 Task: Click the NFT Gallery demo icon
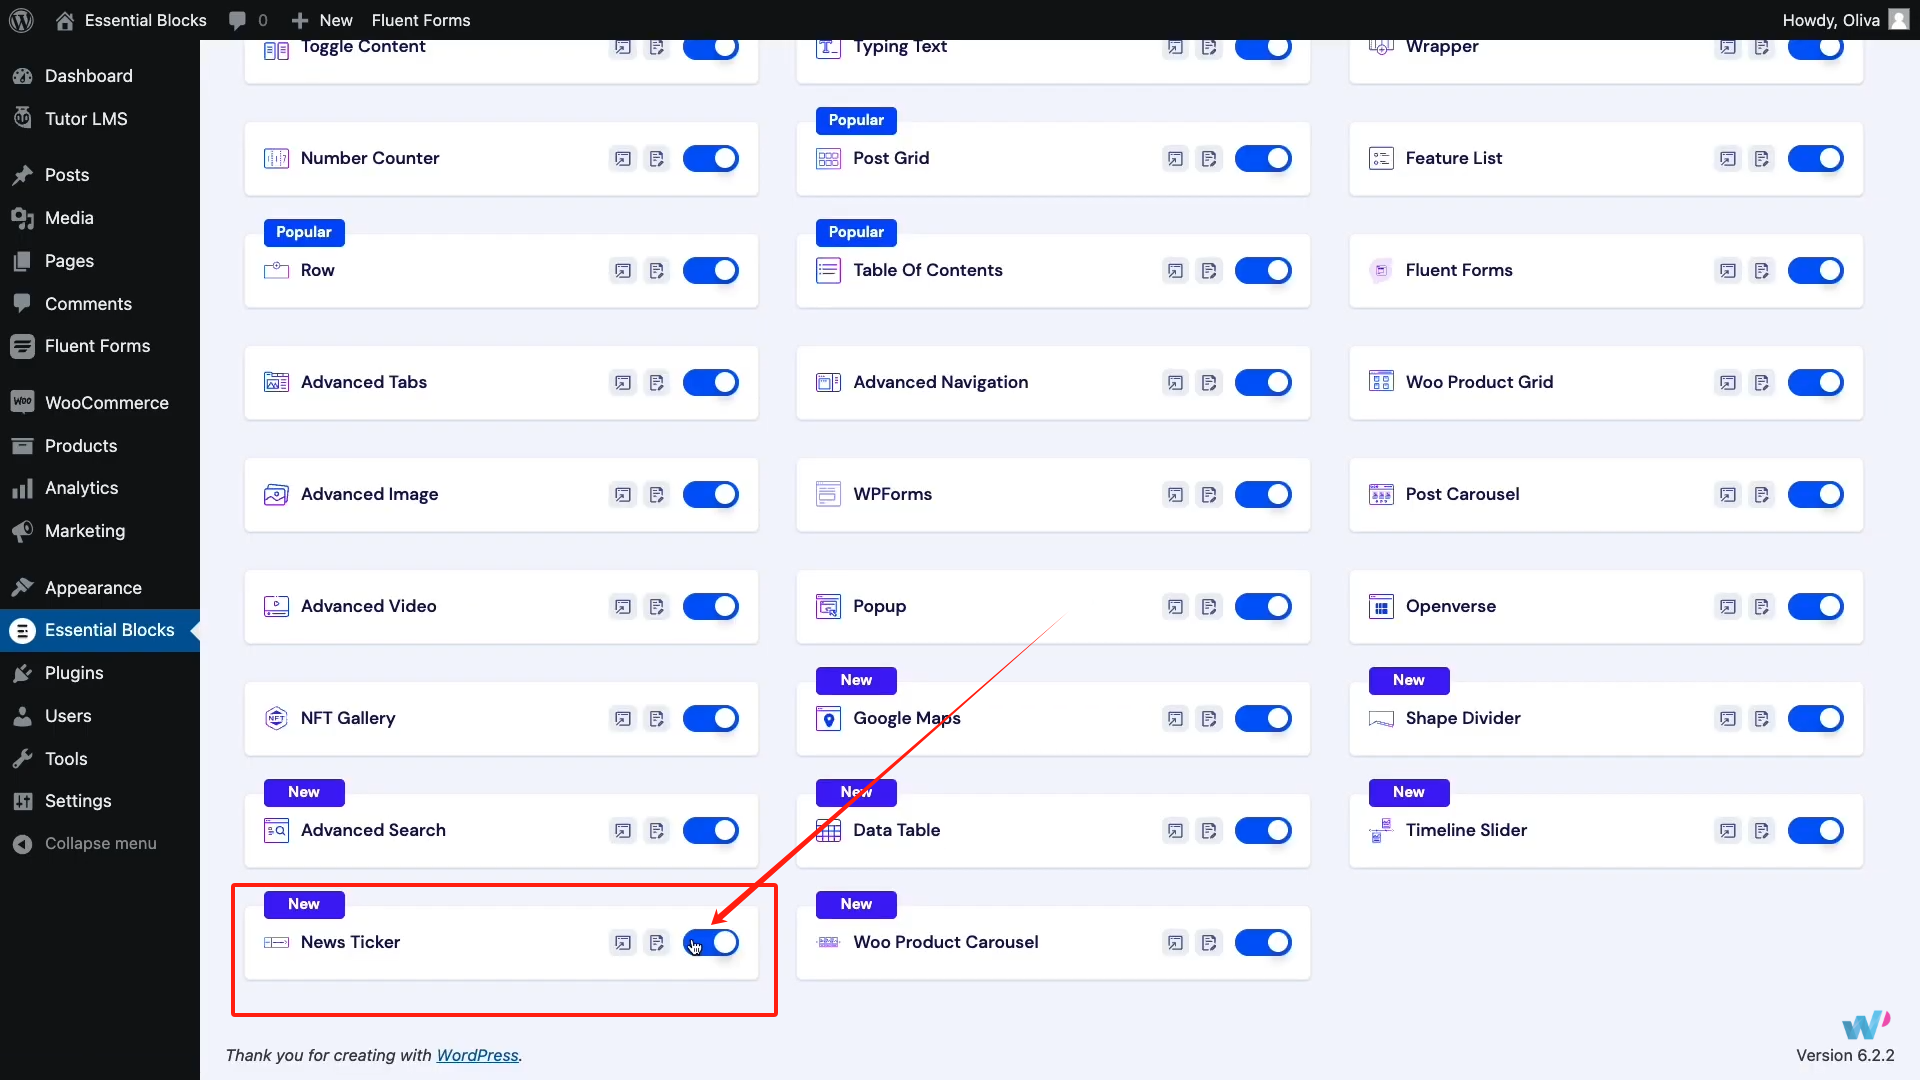coord(623,719)
